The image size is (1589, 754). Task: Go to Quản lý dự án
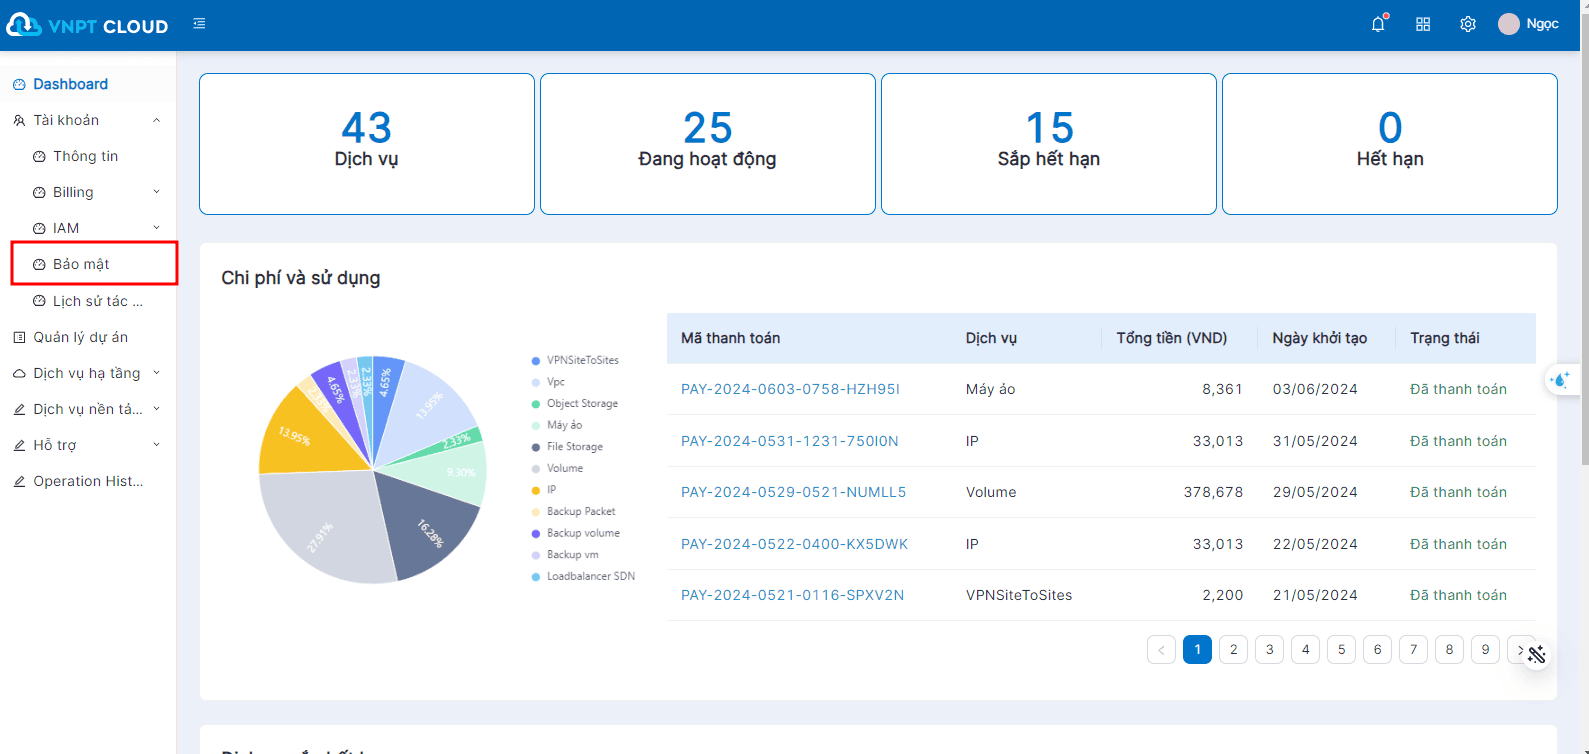[x=80, y=337]
